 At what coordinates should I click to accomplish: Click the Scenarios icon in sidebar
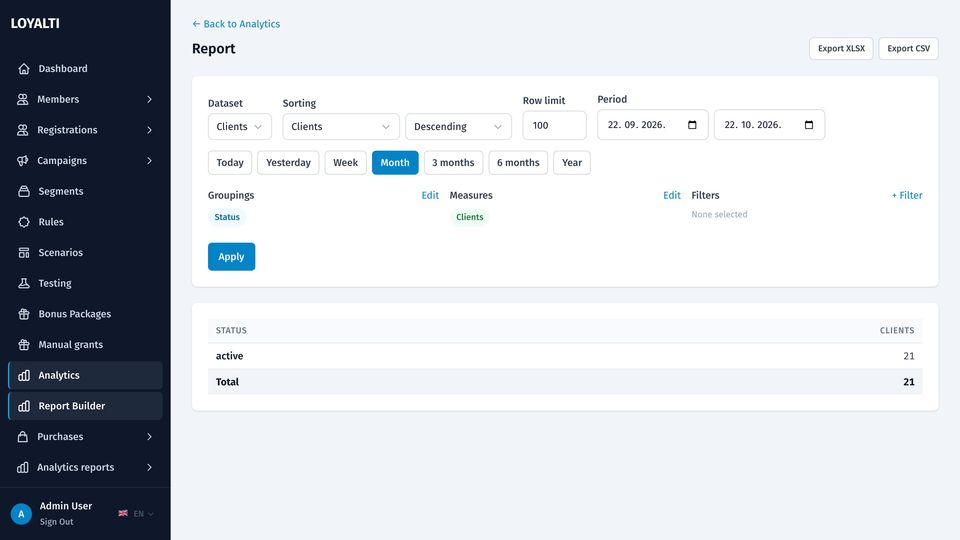24,252
